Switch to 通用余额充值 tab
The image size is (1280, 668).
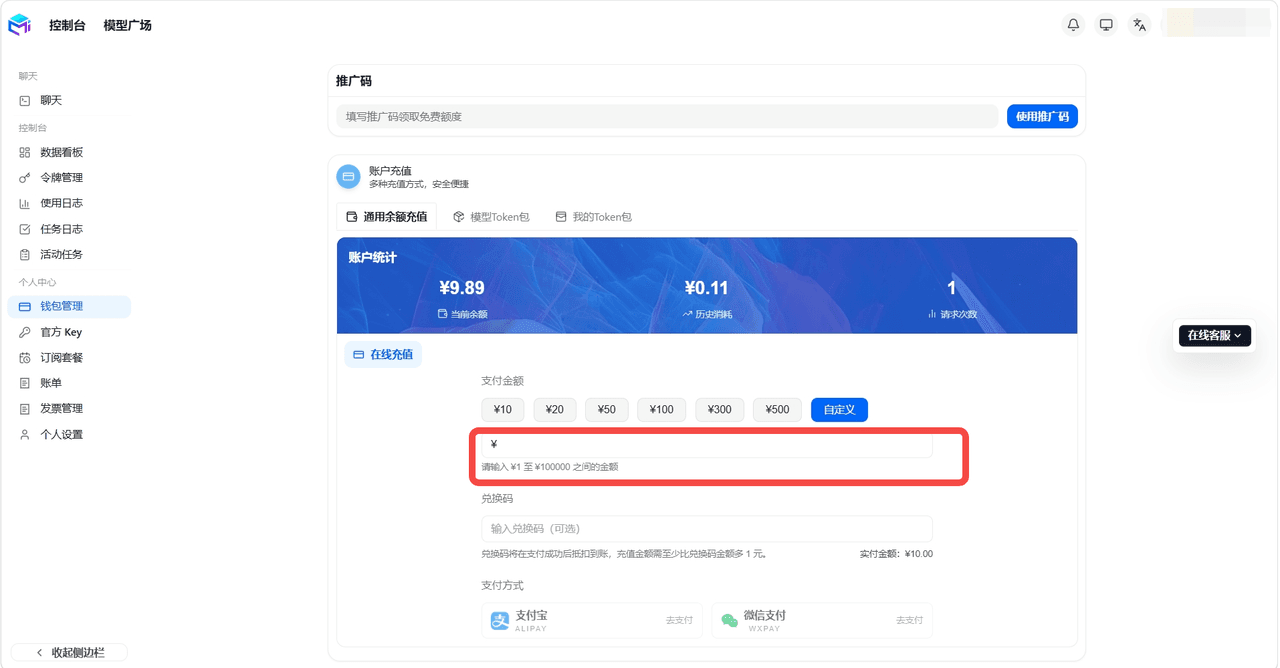tap(387, 217)
